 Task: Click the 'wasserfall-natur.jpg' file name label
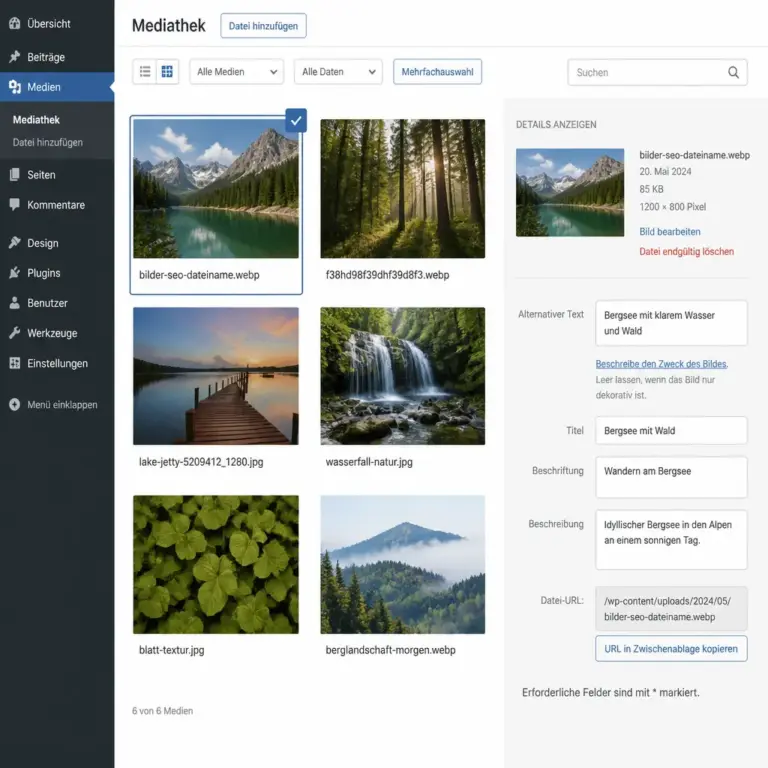pos(369,462)
